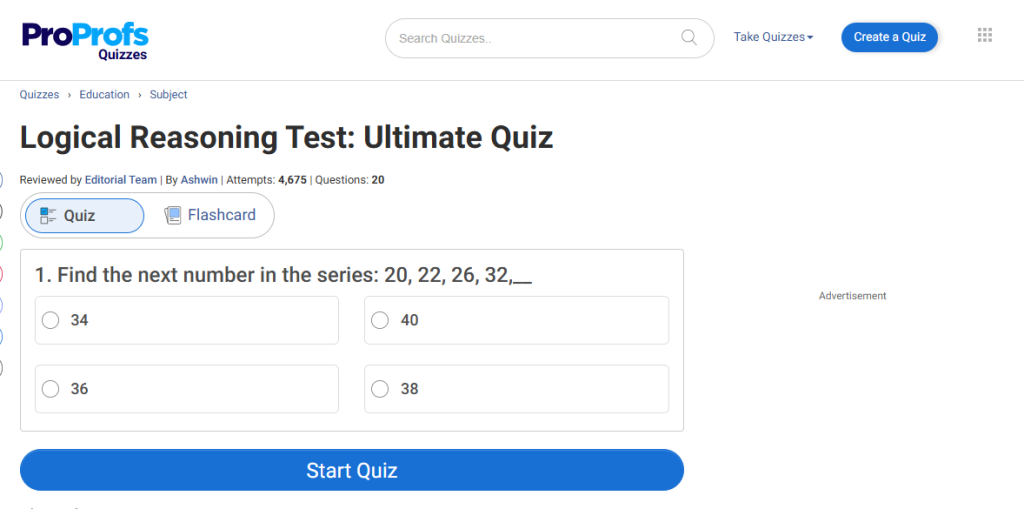The height and width of the screenshot is (509, 1024).
Task: Choose the radio button for 40
Action: (380, 320)
